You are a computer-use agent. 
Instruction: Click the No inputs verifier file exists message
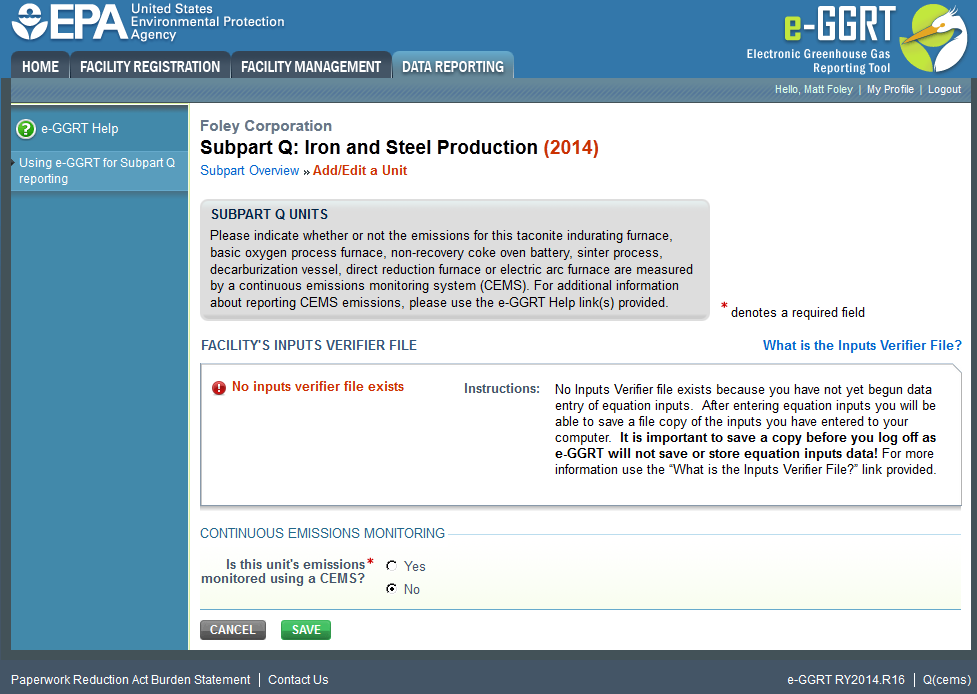coord(318,387)
